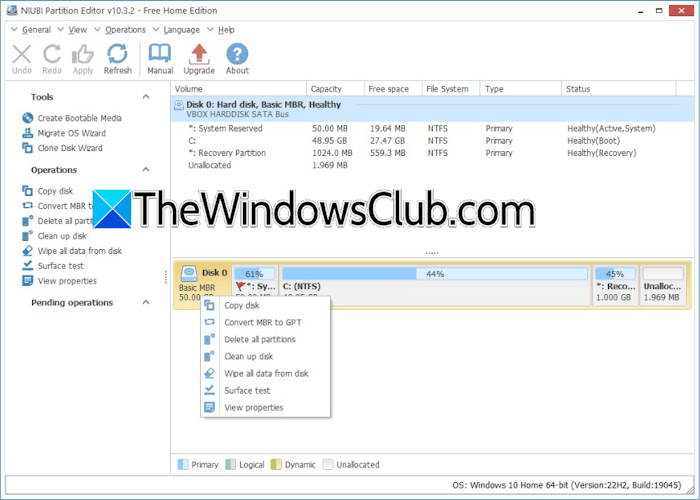Click Surface test in the sidebar
Viewport: 700px width, 500px height.
point(60,266)
